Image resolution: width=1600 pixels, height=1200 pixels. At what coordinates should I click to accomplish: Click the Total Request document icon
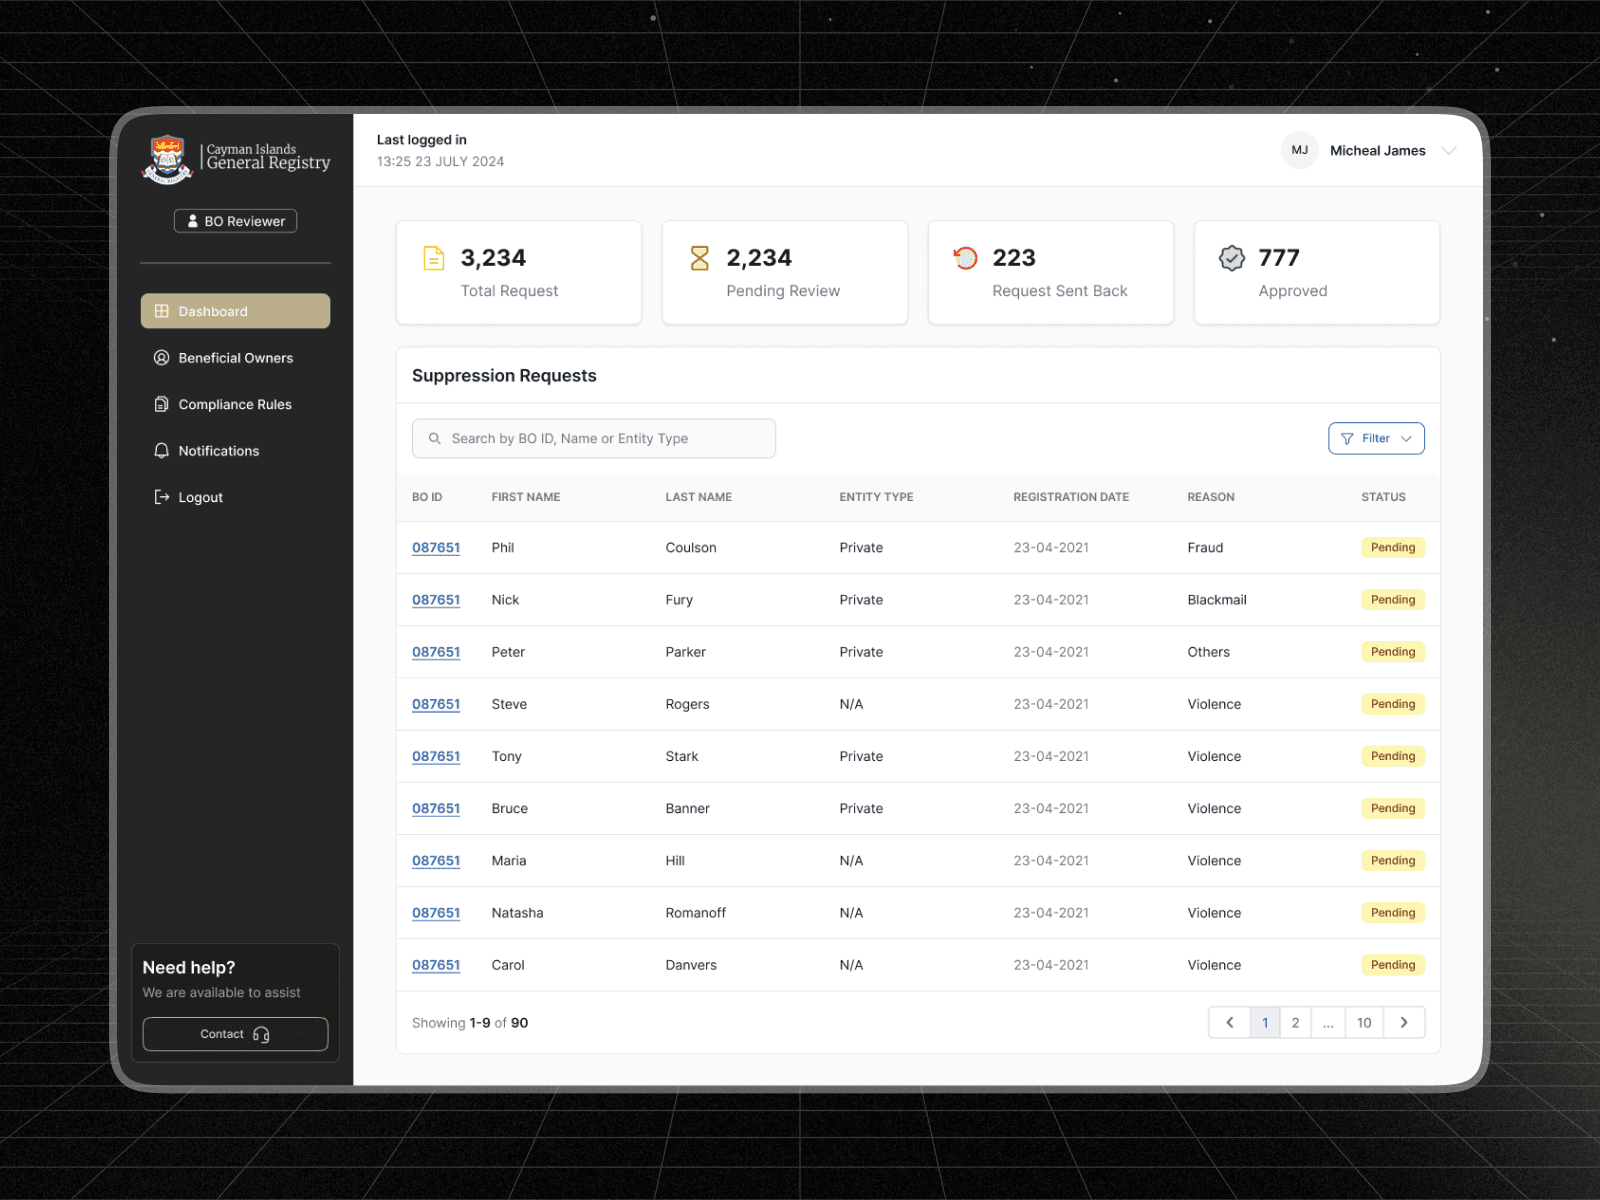(434, 258)
